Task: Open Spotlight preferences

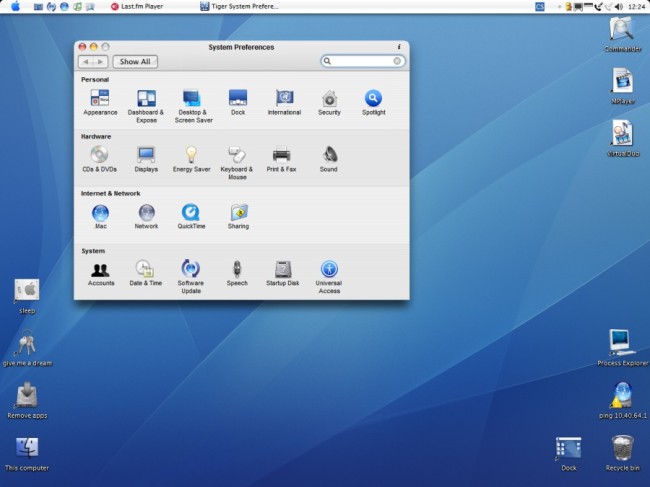Action: pyautogui.click(x=374, y=103)
